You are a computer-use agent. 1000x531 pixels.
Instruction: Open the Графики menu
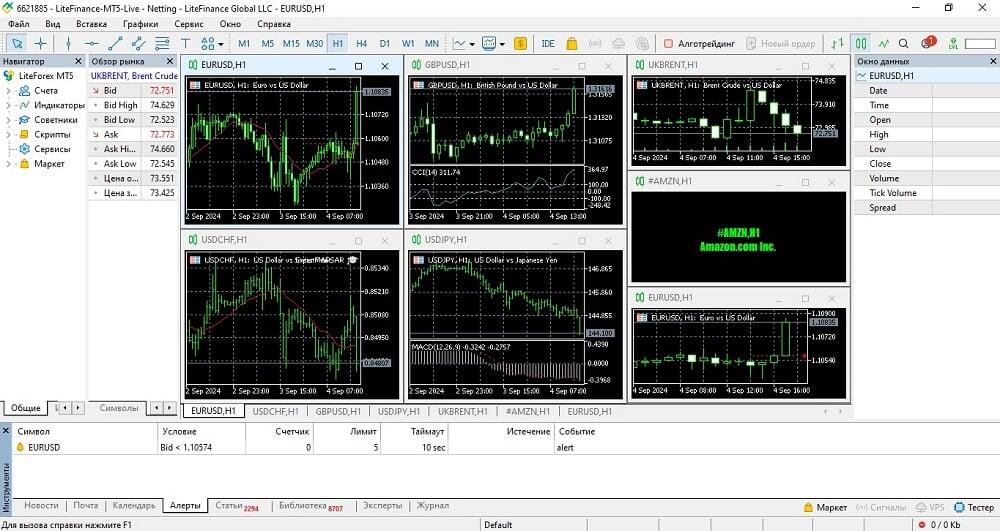tap(140, 24)
